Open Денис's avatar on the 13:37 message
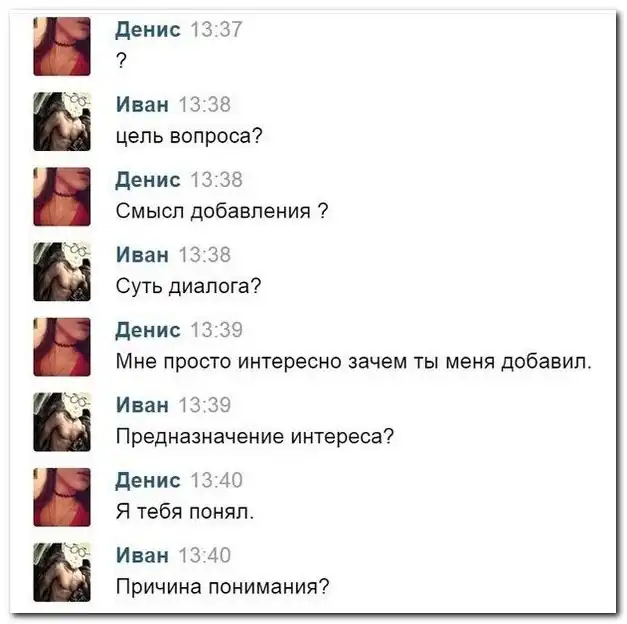Image resolution: width=627 pixels, height=624 pixels. pos(62,46)
